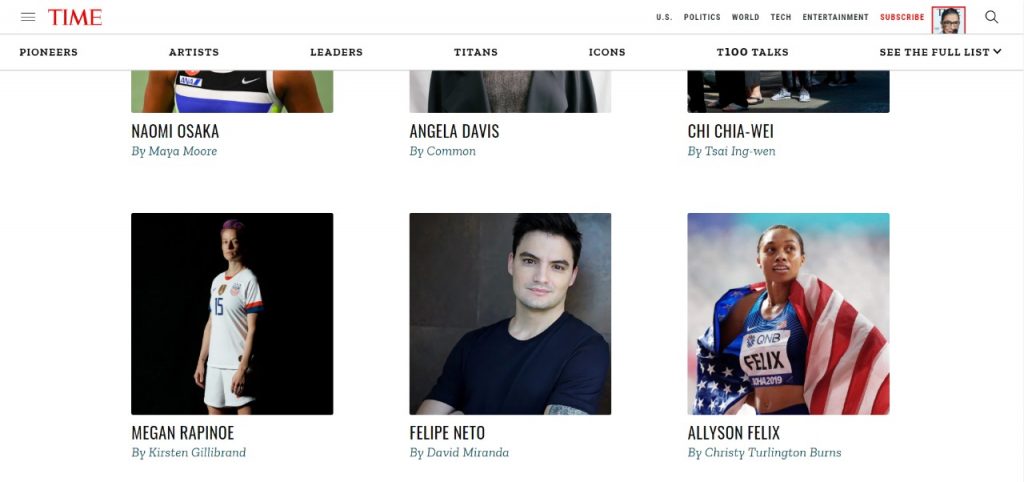
Task: Open the T100 Talks tab
Action: pos(752,52)
